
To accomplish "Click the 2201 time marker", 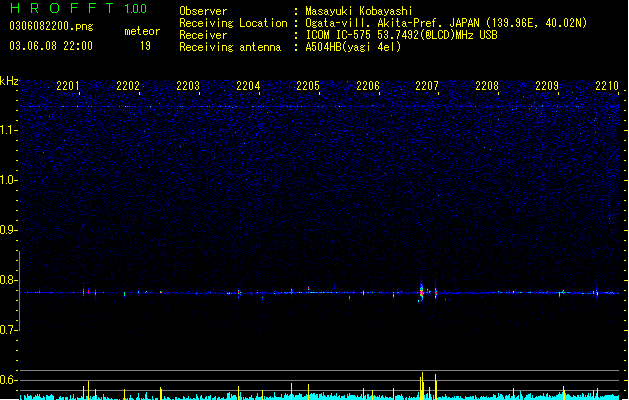I will (x=68, y=86).
